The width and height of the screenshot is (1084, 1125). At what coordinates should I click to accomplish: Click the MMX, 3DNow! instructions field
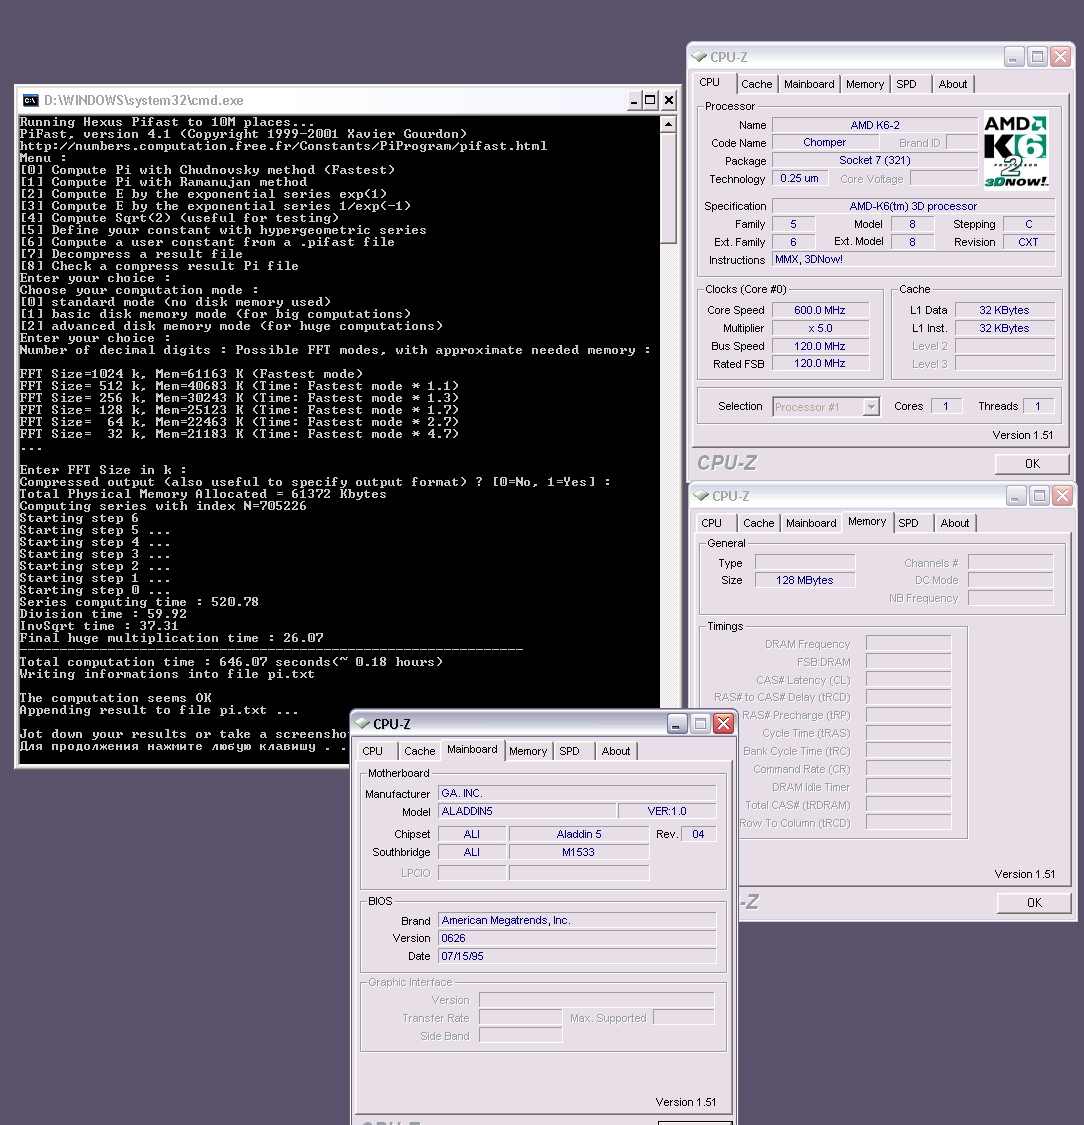pos(913,260)
